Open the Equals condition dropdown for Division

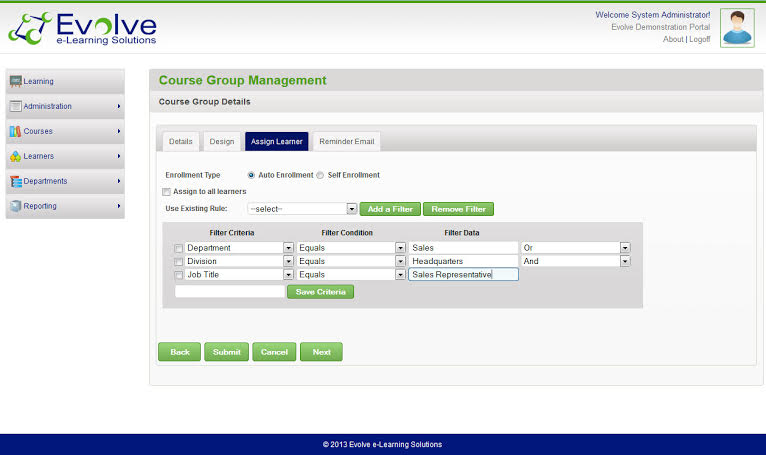(x=351, y=261)
